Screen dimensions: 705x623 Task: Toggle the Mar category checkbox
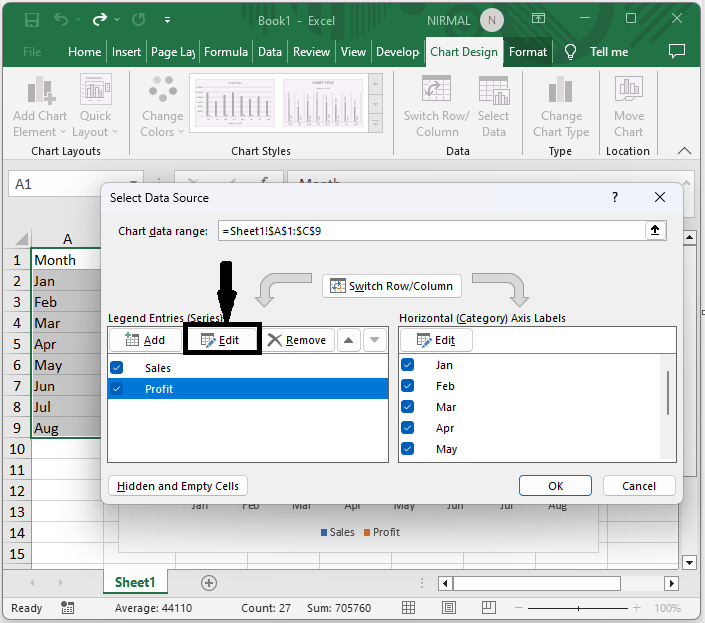click(x=408, y=407)
